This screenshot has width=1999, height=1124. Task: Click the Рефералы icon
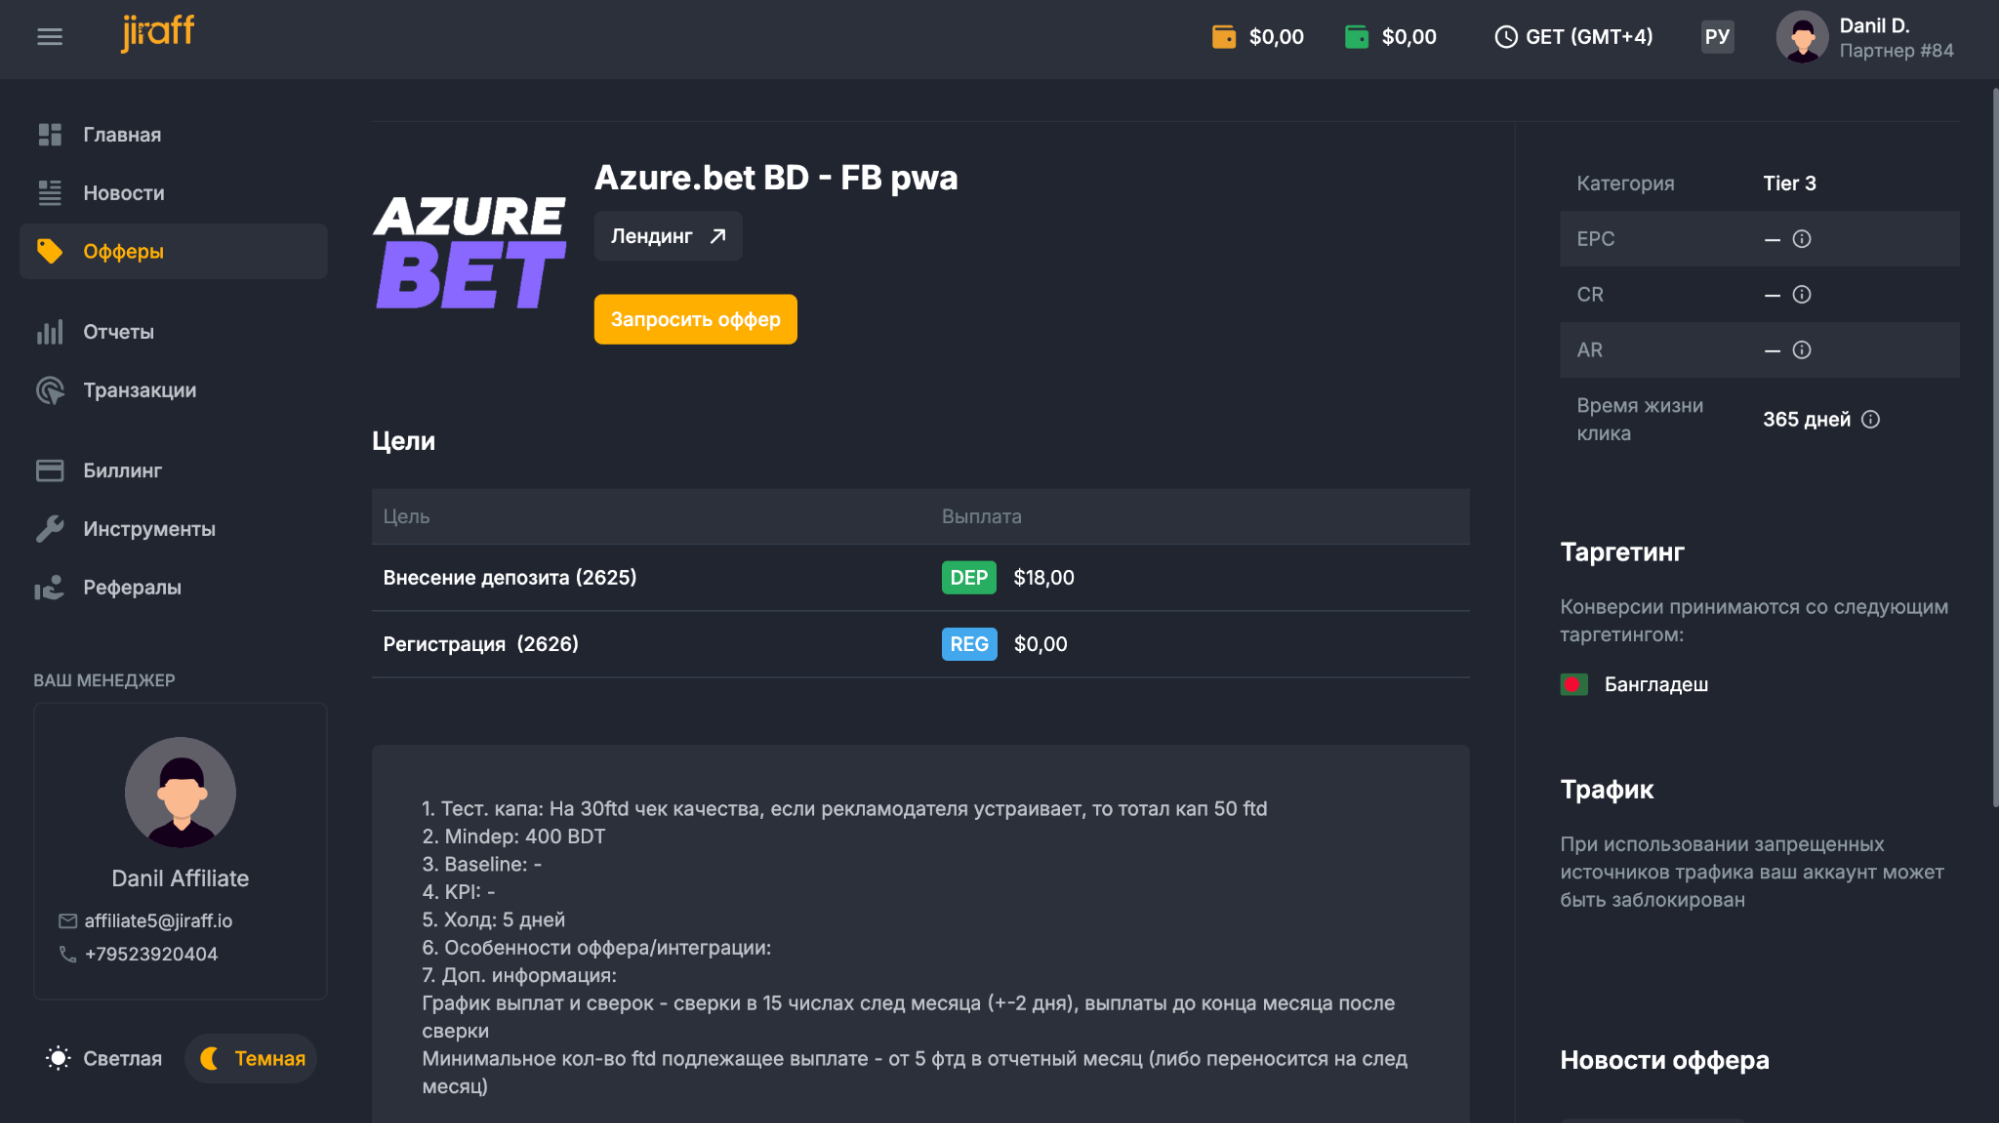tap(50, 587)
